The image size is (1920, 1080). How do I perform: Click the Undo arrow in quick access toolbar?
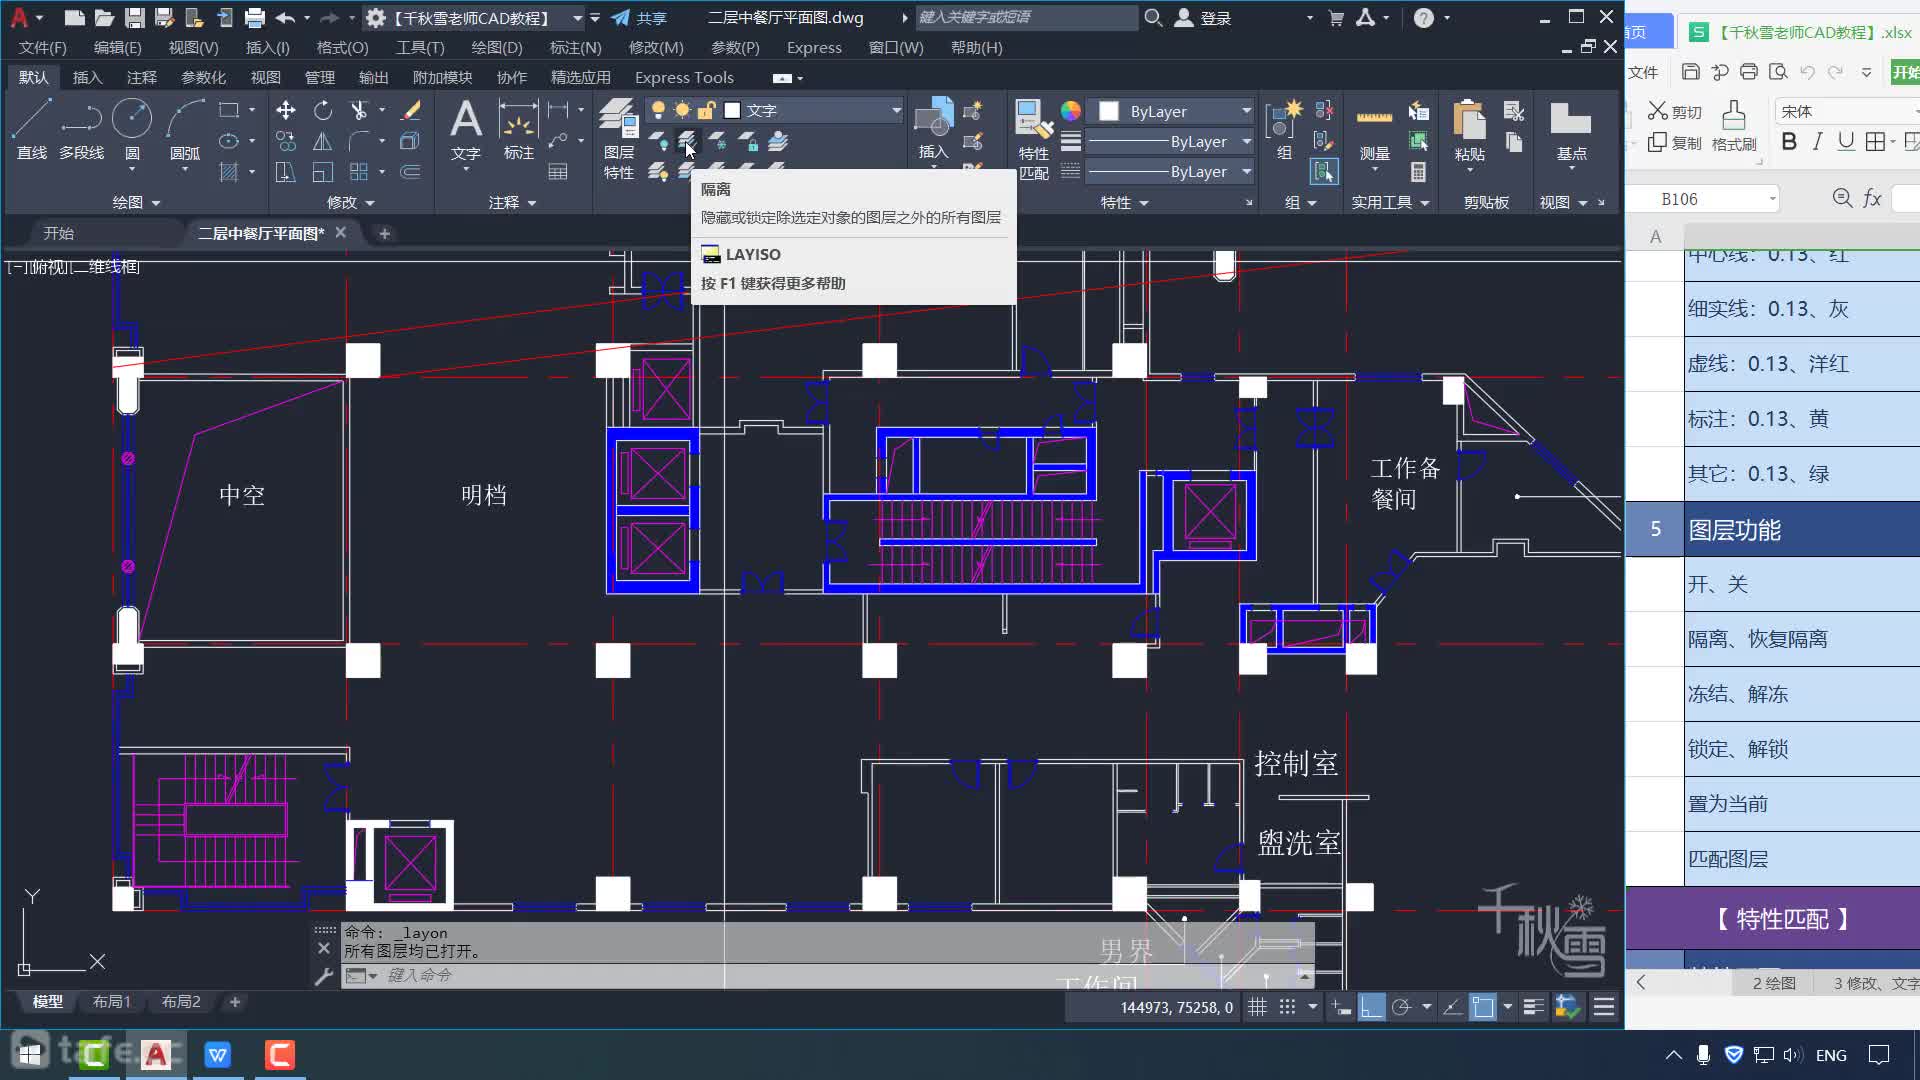click(285, 18)
